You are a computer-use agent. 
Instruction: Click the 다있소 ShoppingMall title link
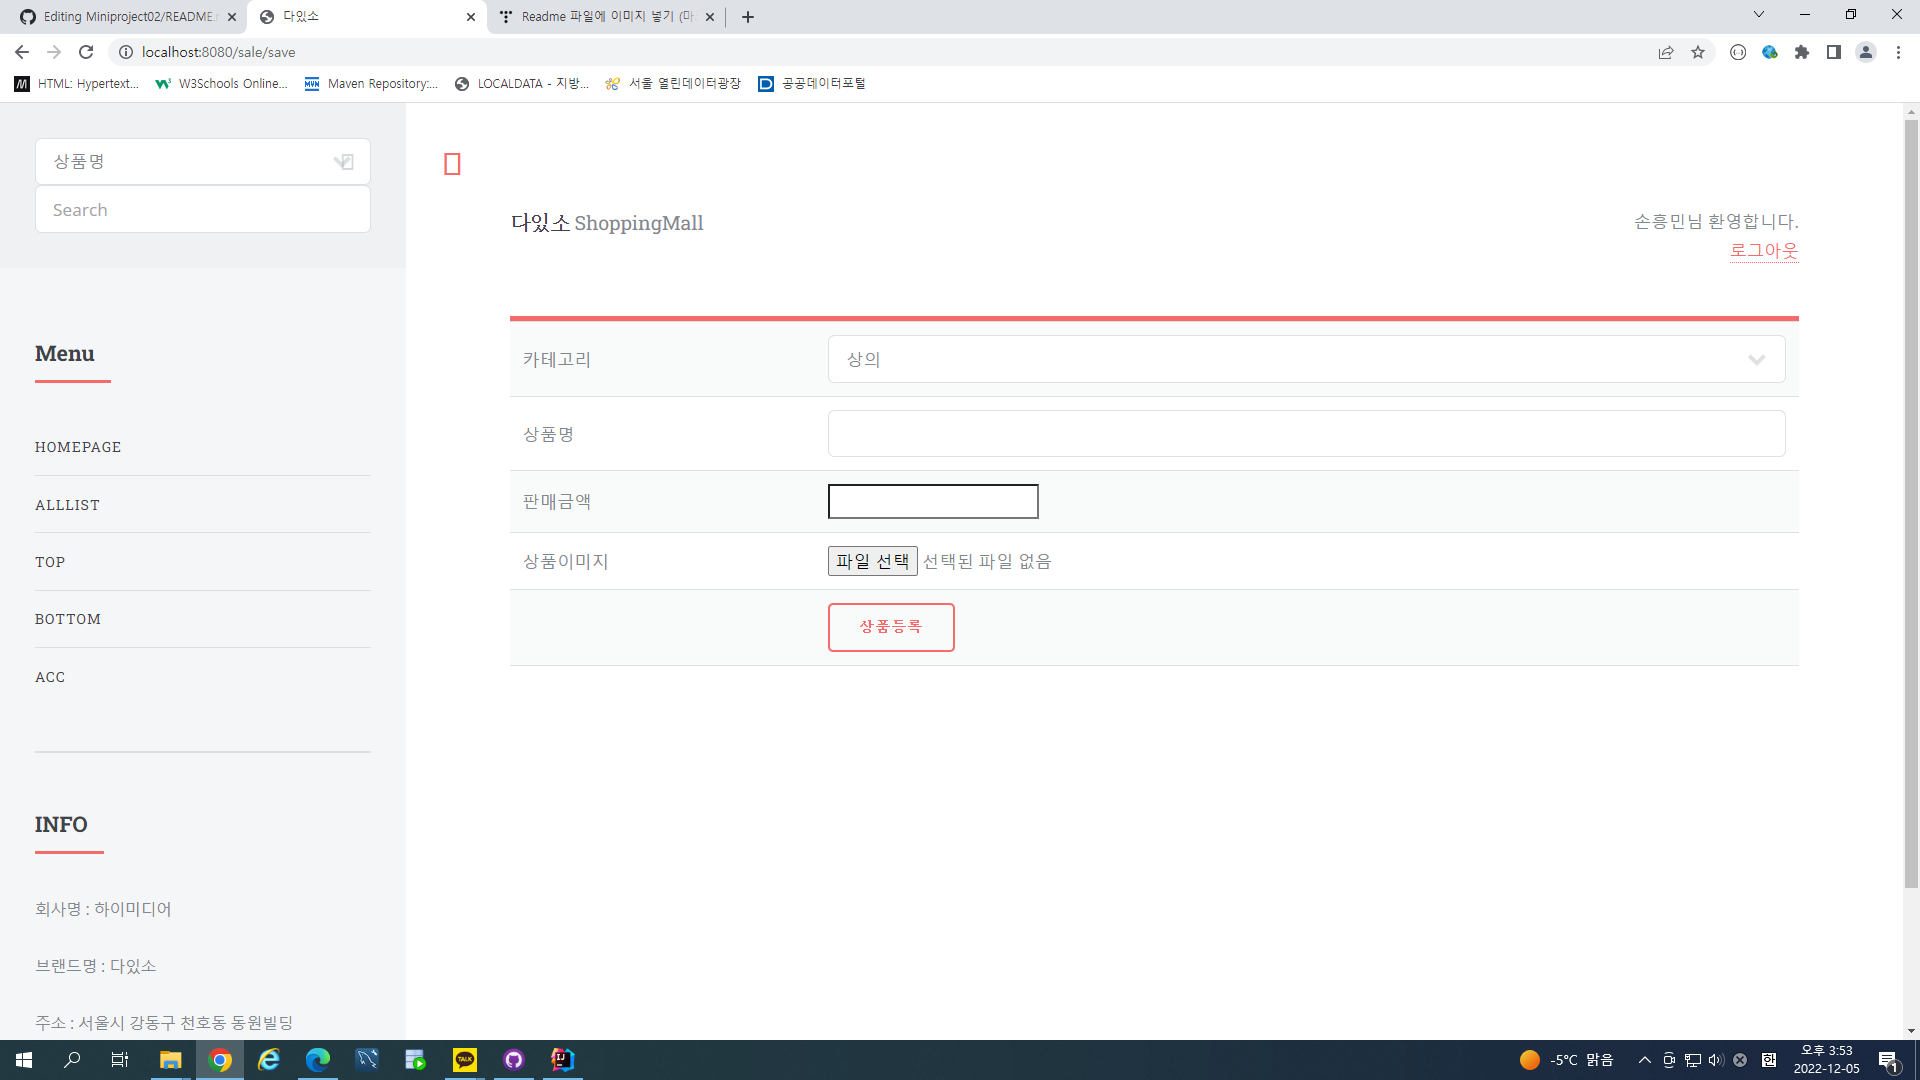607,222
